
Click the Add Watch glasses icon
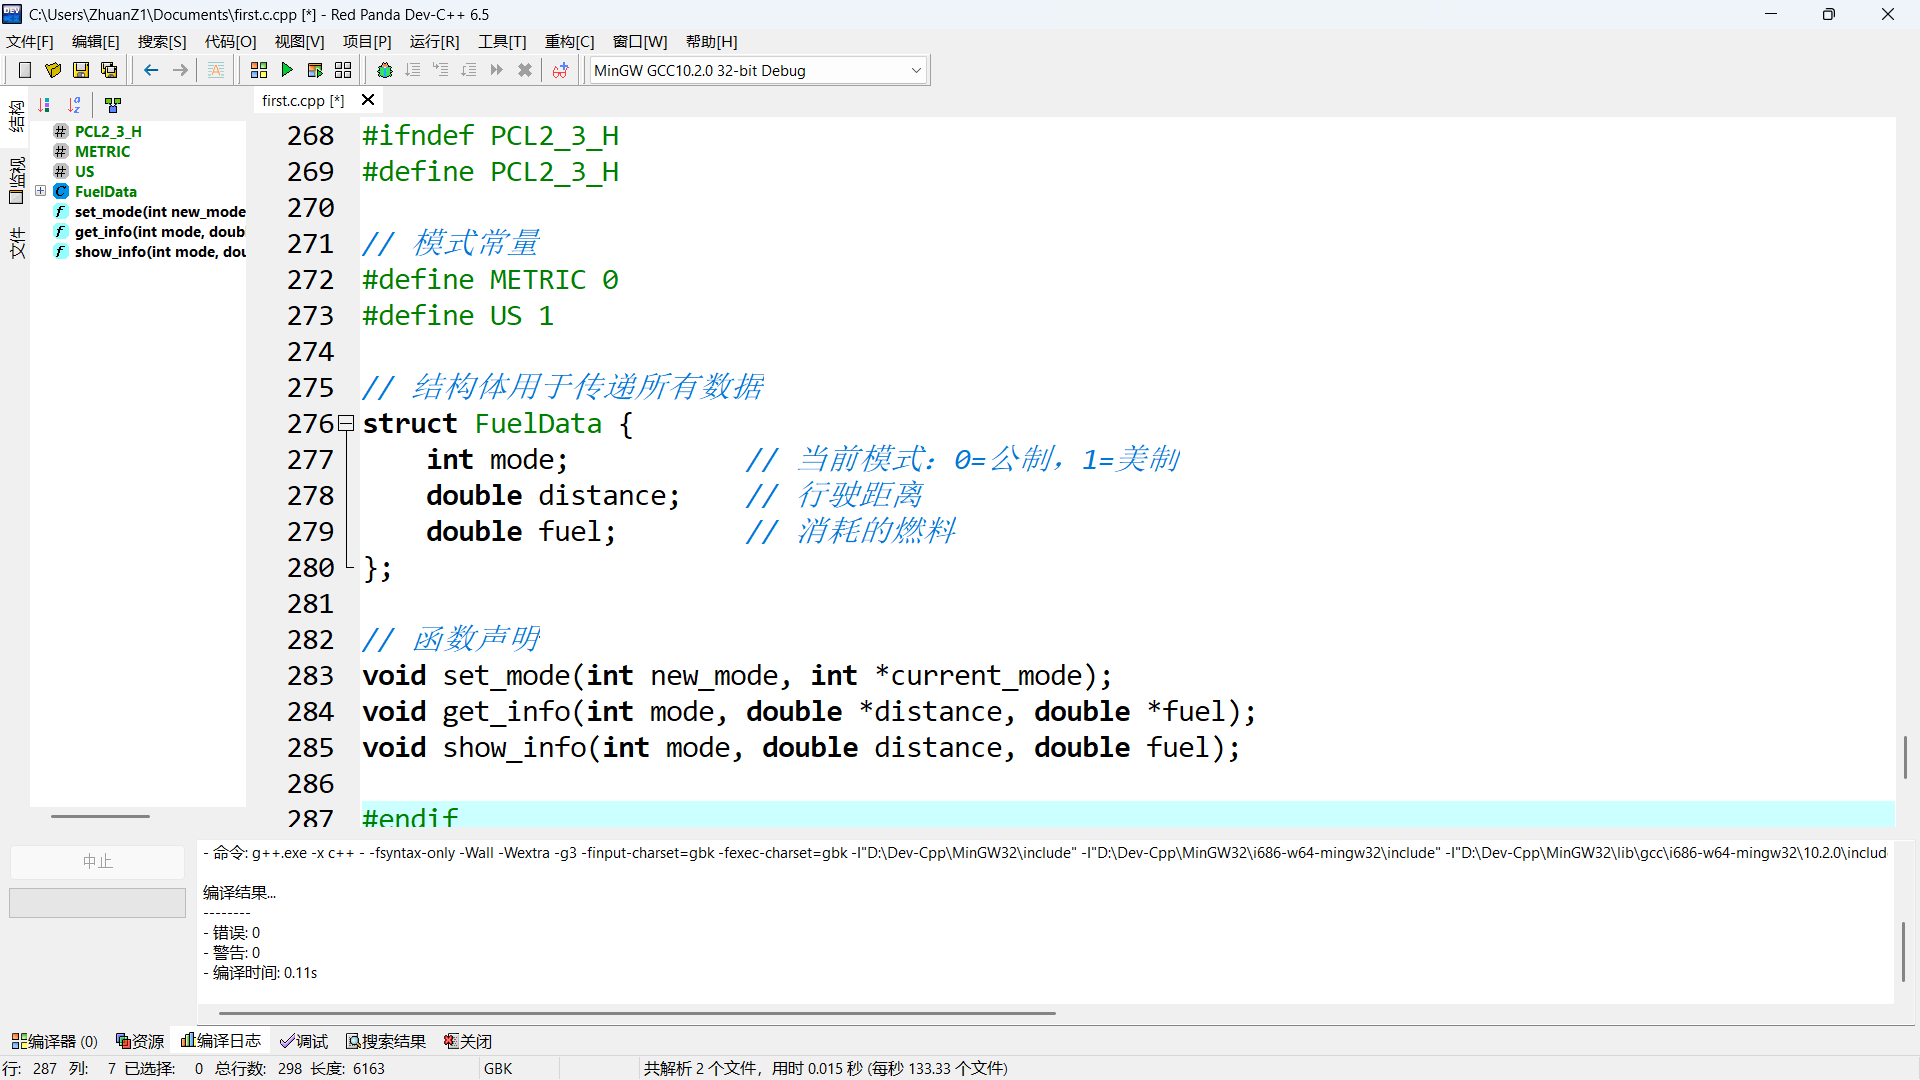[x=560, y=70]
